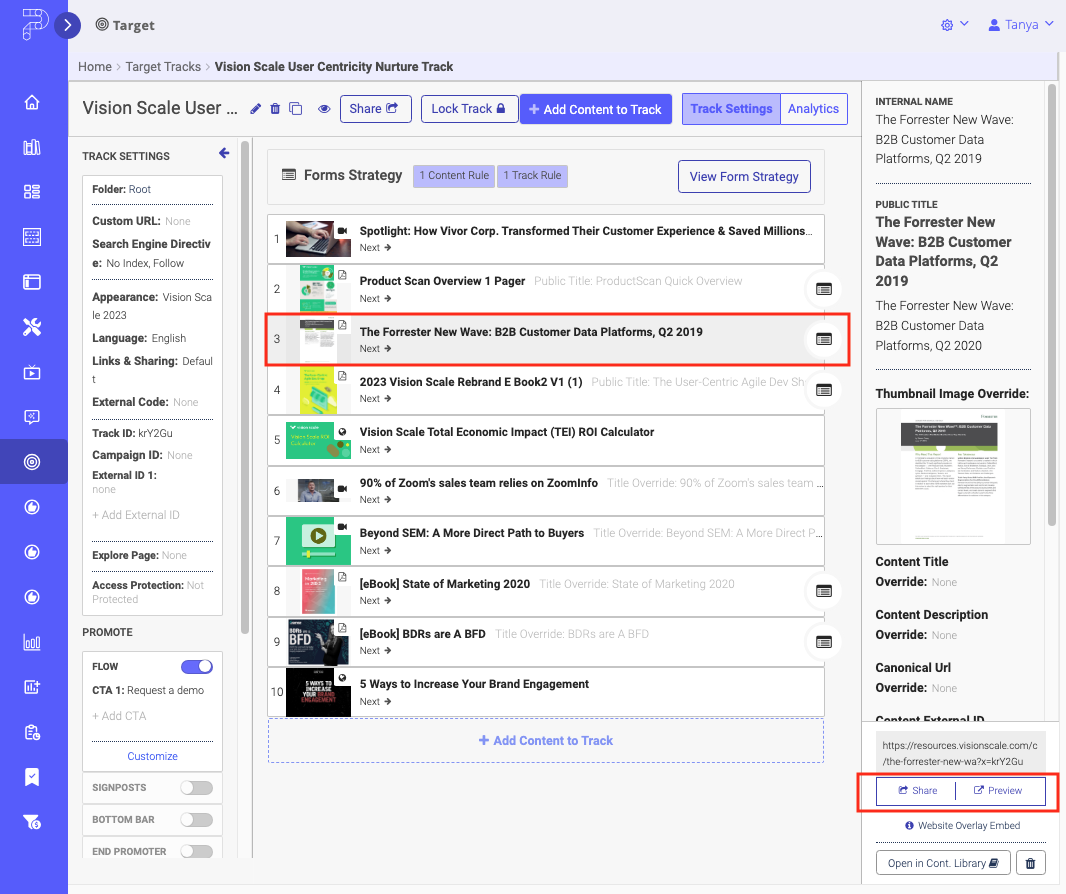Viewport: 1066px width, 894px height.
Task: Click + Add CTA
Action: coord(119,716)
